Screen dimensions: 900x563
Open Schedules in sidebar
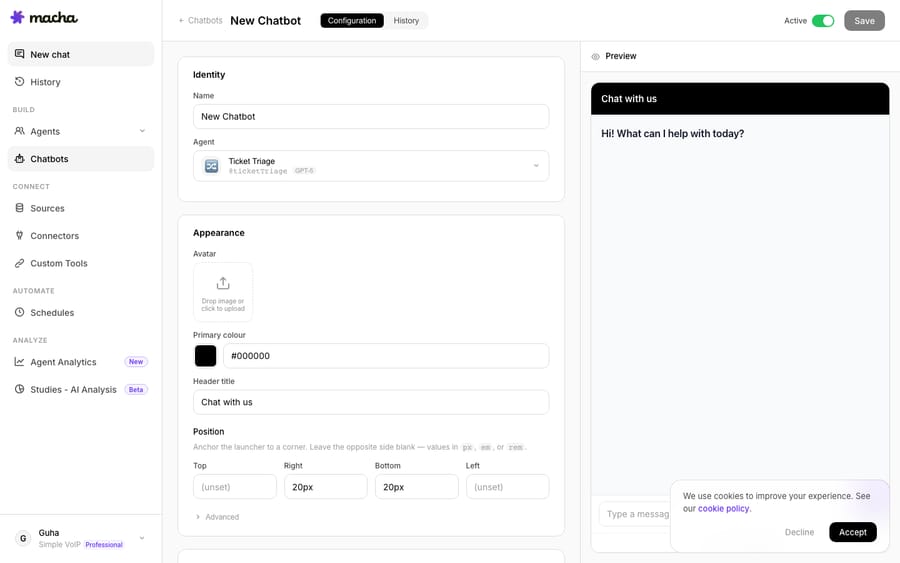coord(81,312)
